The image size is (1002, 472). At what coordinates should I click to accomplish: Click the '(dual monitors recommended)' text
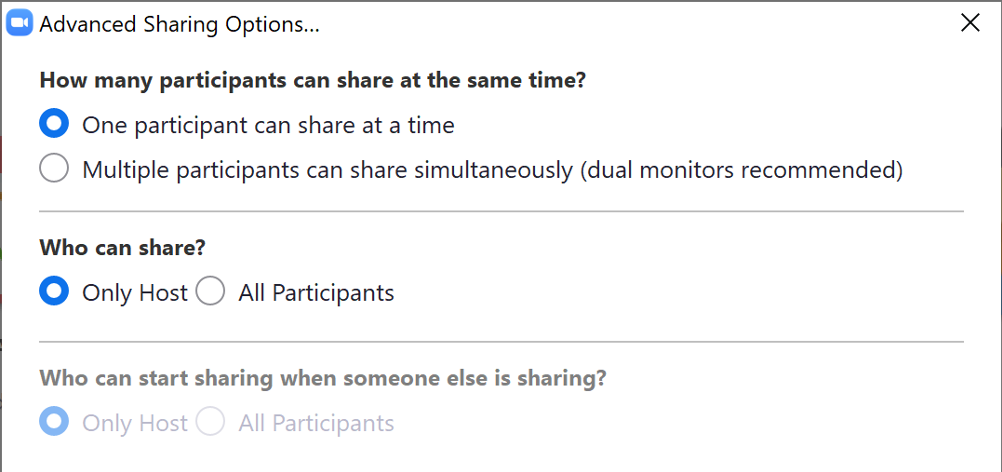pos(741,169)
